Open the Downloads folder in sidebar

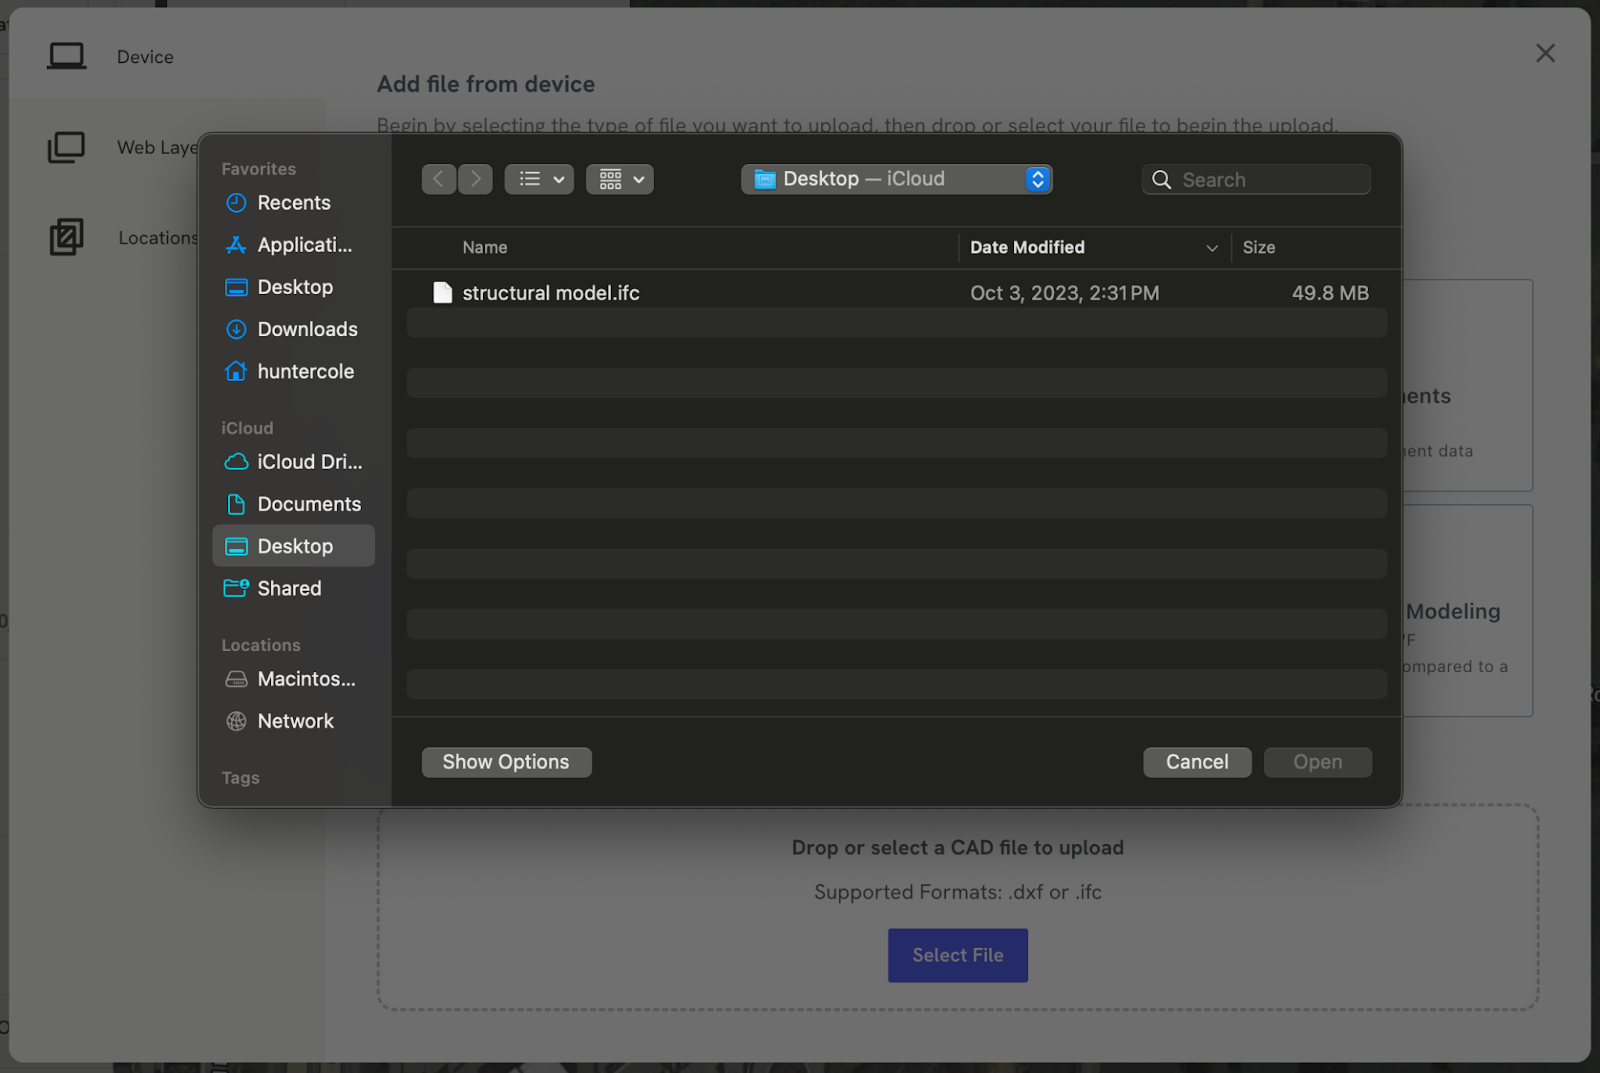(294, 329)
